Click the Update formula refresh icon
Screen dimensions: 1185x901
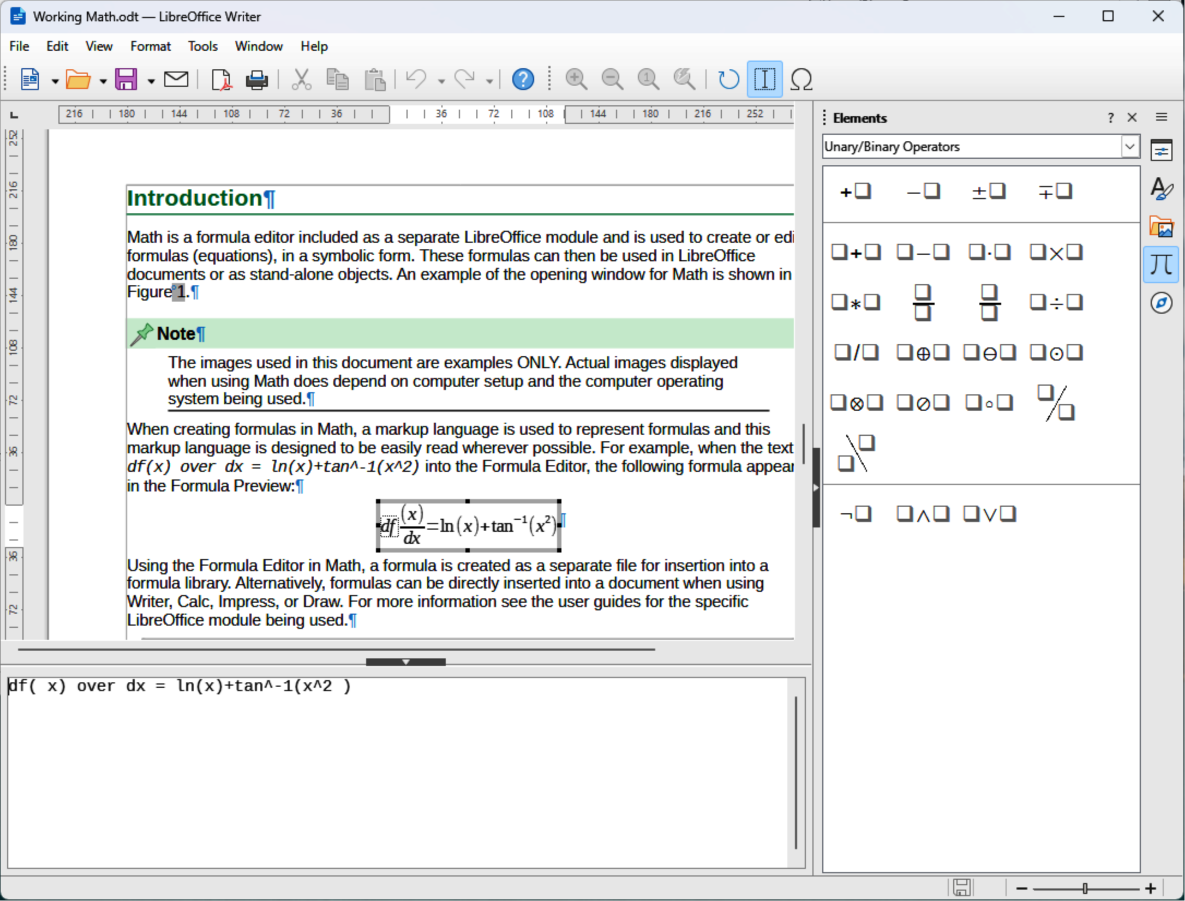729,80
